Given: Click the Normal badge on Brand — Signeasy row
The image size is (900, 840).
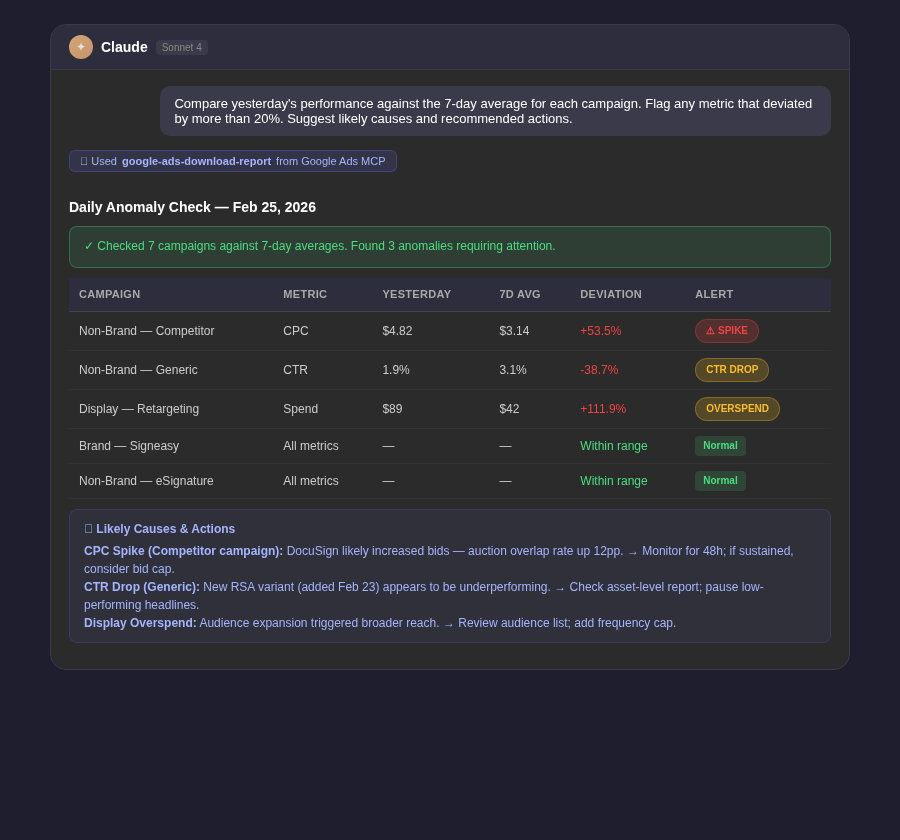Looking at the screenshot, I should point(720,445).
